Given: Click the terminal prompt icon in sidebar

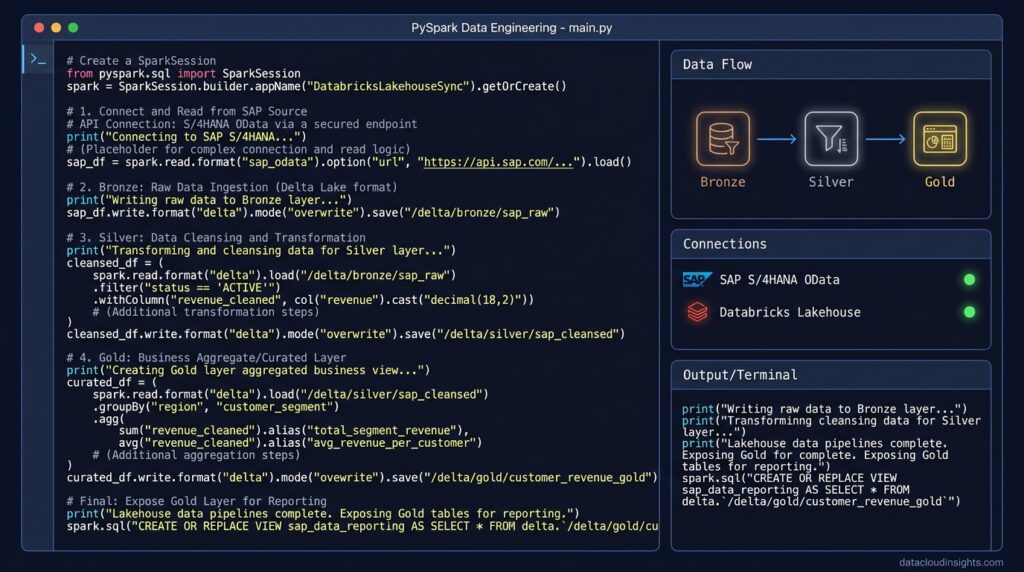Looking at the screenshot, I should coord(38,60).
